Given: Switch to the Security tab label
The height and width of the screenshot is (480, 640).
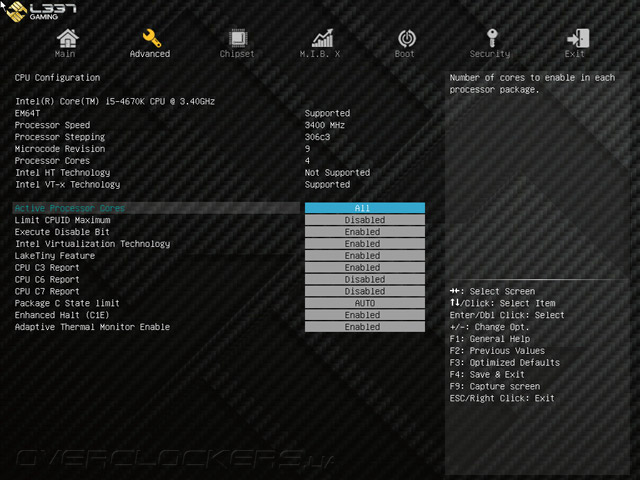Looking at the screenshot, I should point(490,54).
